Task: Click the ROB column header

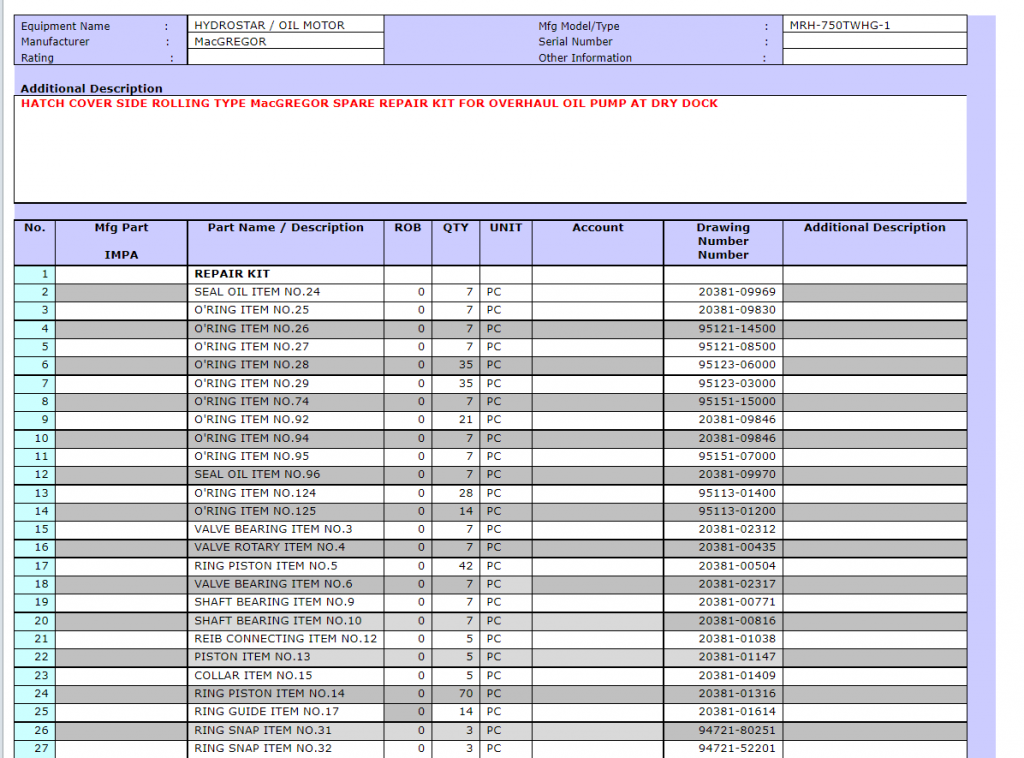Action: pos(407,228)
